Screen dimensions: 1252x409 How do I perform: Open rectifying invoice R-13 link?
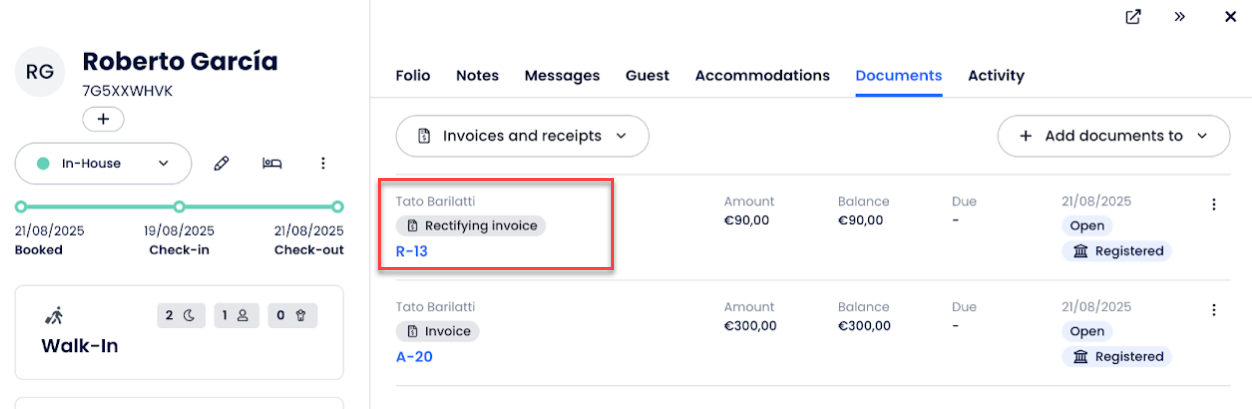412,251
